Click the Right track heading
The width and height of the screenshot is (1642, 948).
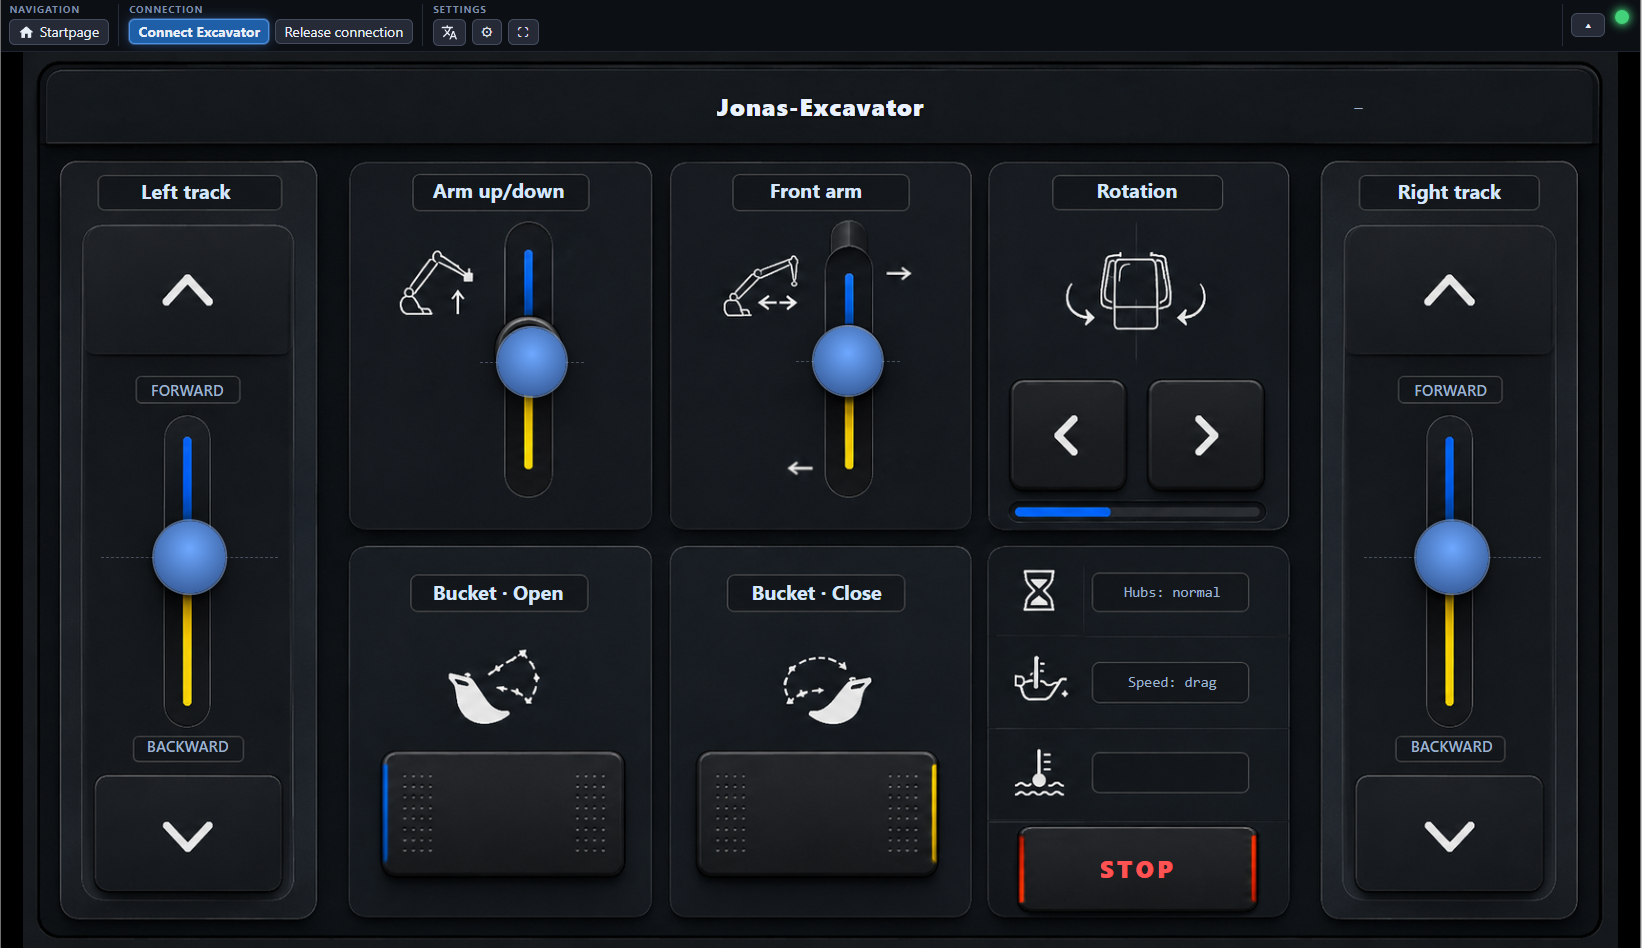coord(1449,192)
